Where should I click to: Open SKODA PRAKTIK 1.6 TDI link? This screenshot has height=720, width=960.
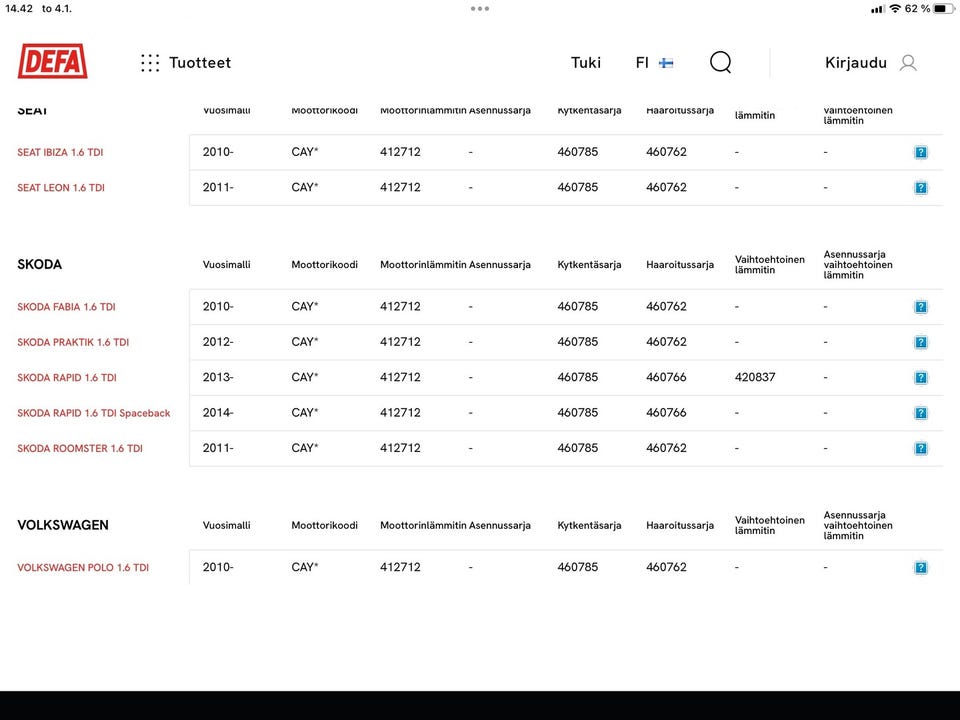73,342
